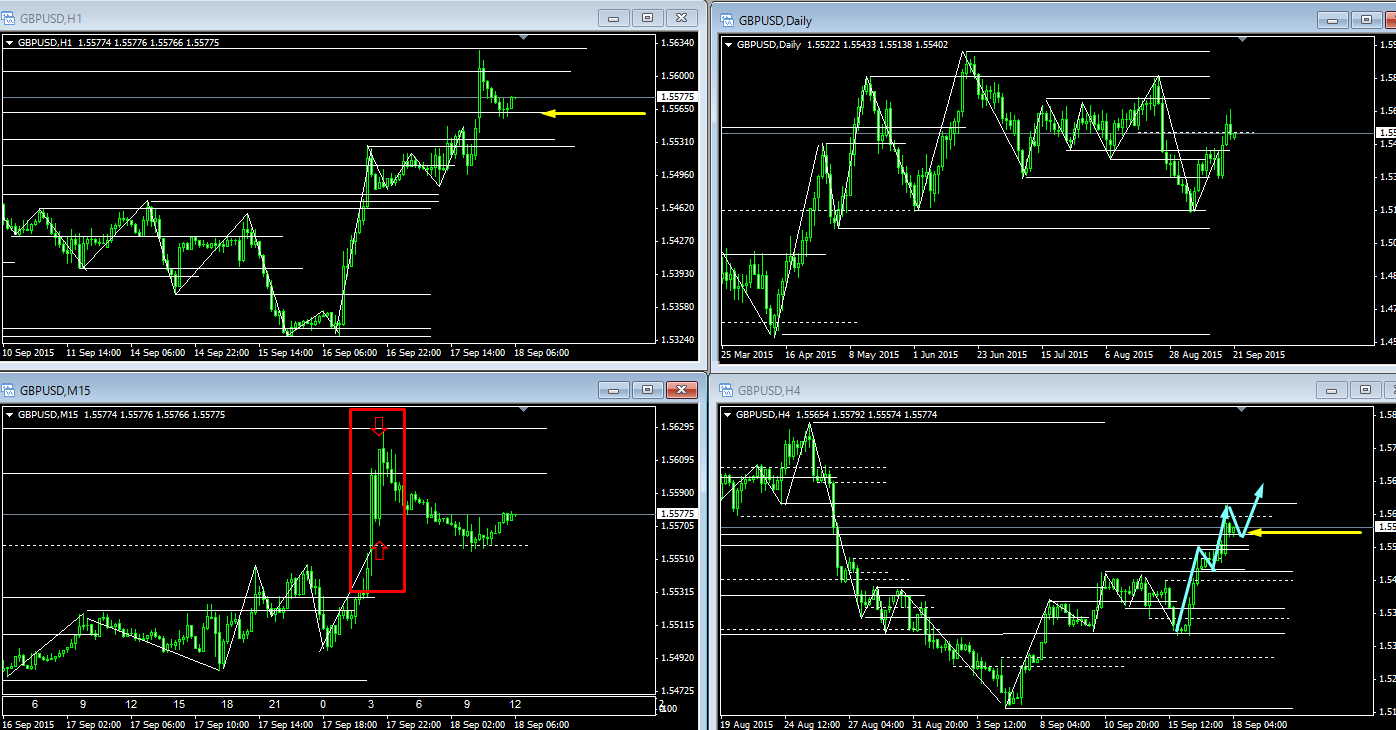Close the GBPUSD,M15 chart window
Screen dimensions: 1396x730
(x=682, y=390)
